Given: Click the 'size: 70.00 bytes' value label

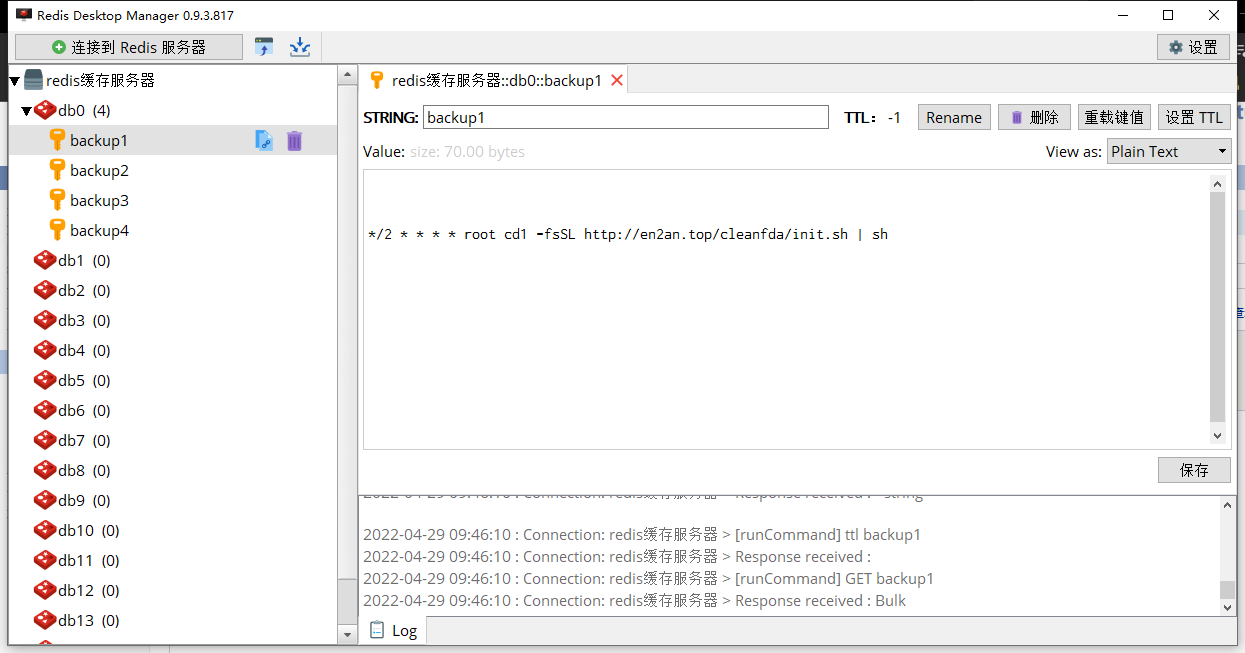Looking at the screenshot, I should pos(467,152).
